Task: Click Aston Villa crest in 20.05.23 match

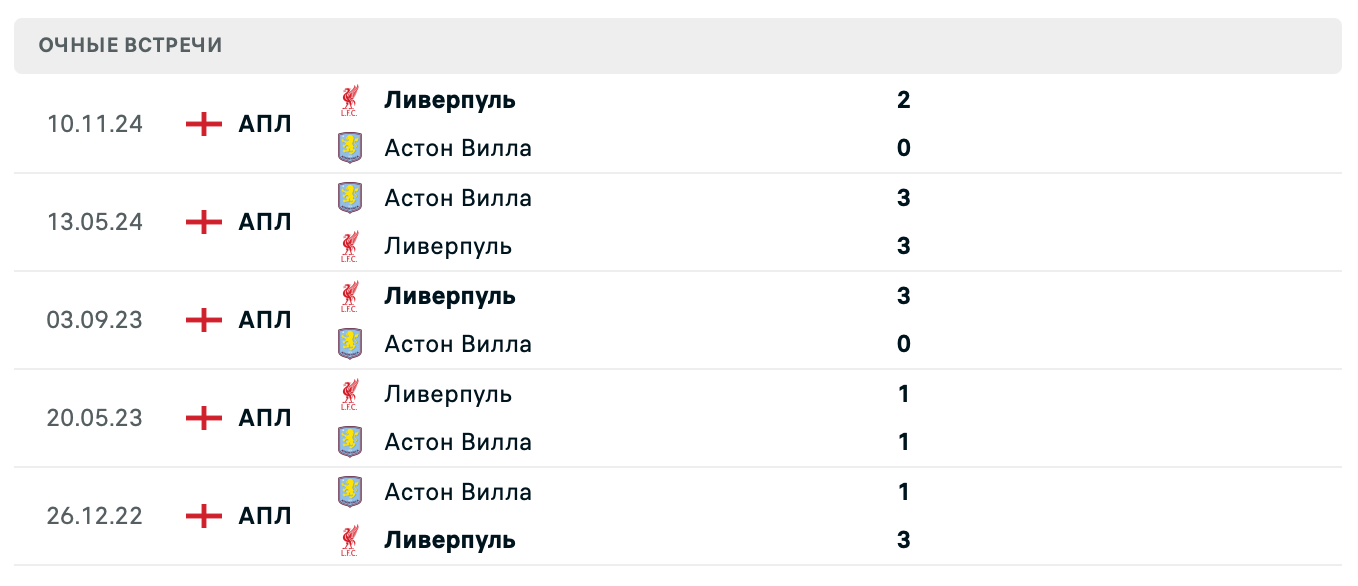Action: tap(349, 442)
